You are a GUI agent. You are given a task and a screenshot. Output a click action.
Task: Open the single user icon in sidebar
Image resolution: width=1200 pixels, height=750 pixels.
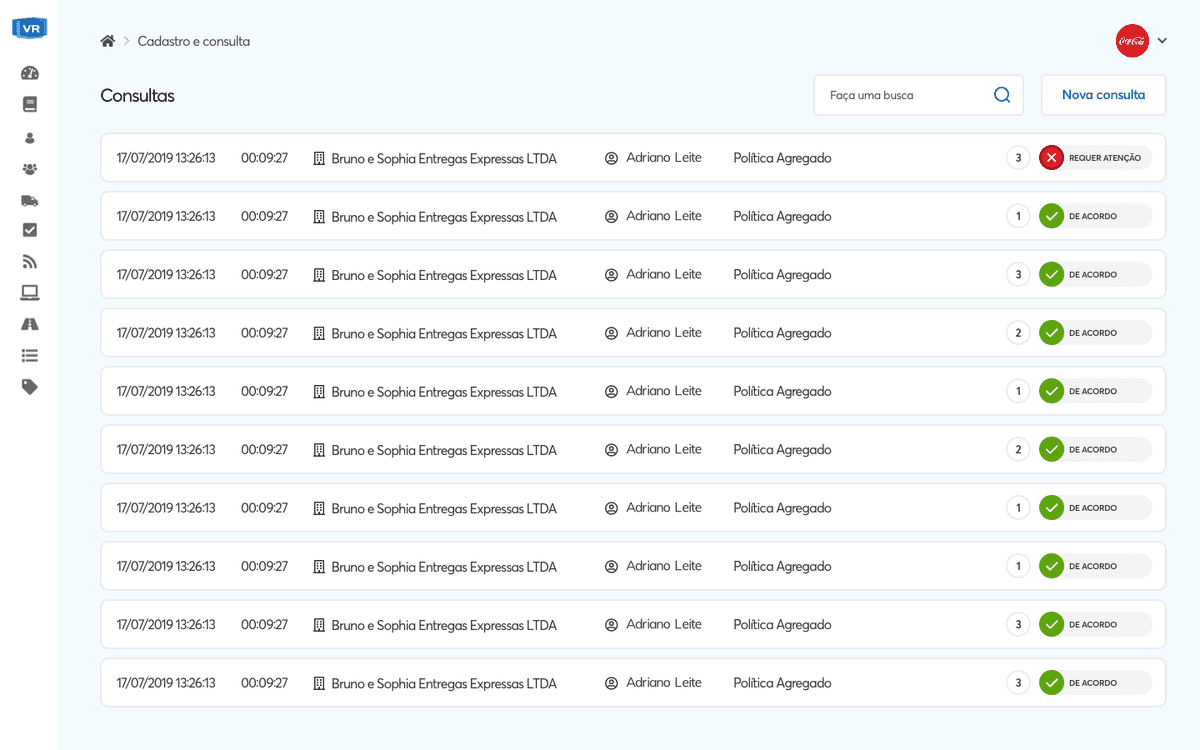[29, 138]
